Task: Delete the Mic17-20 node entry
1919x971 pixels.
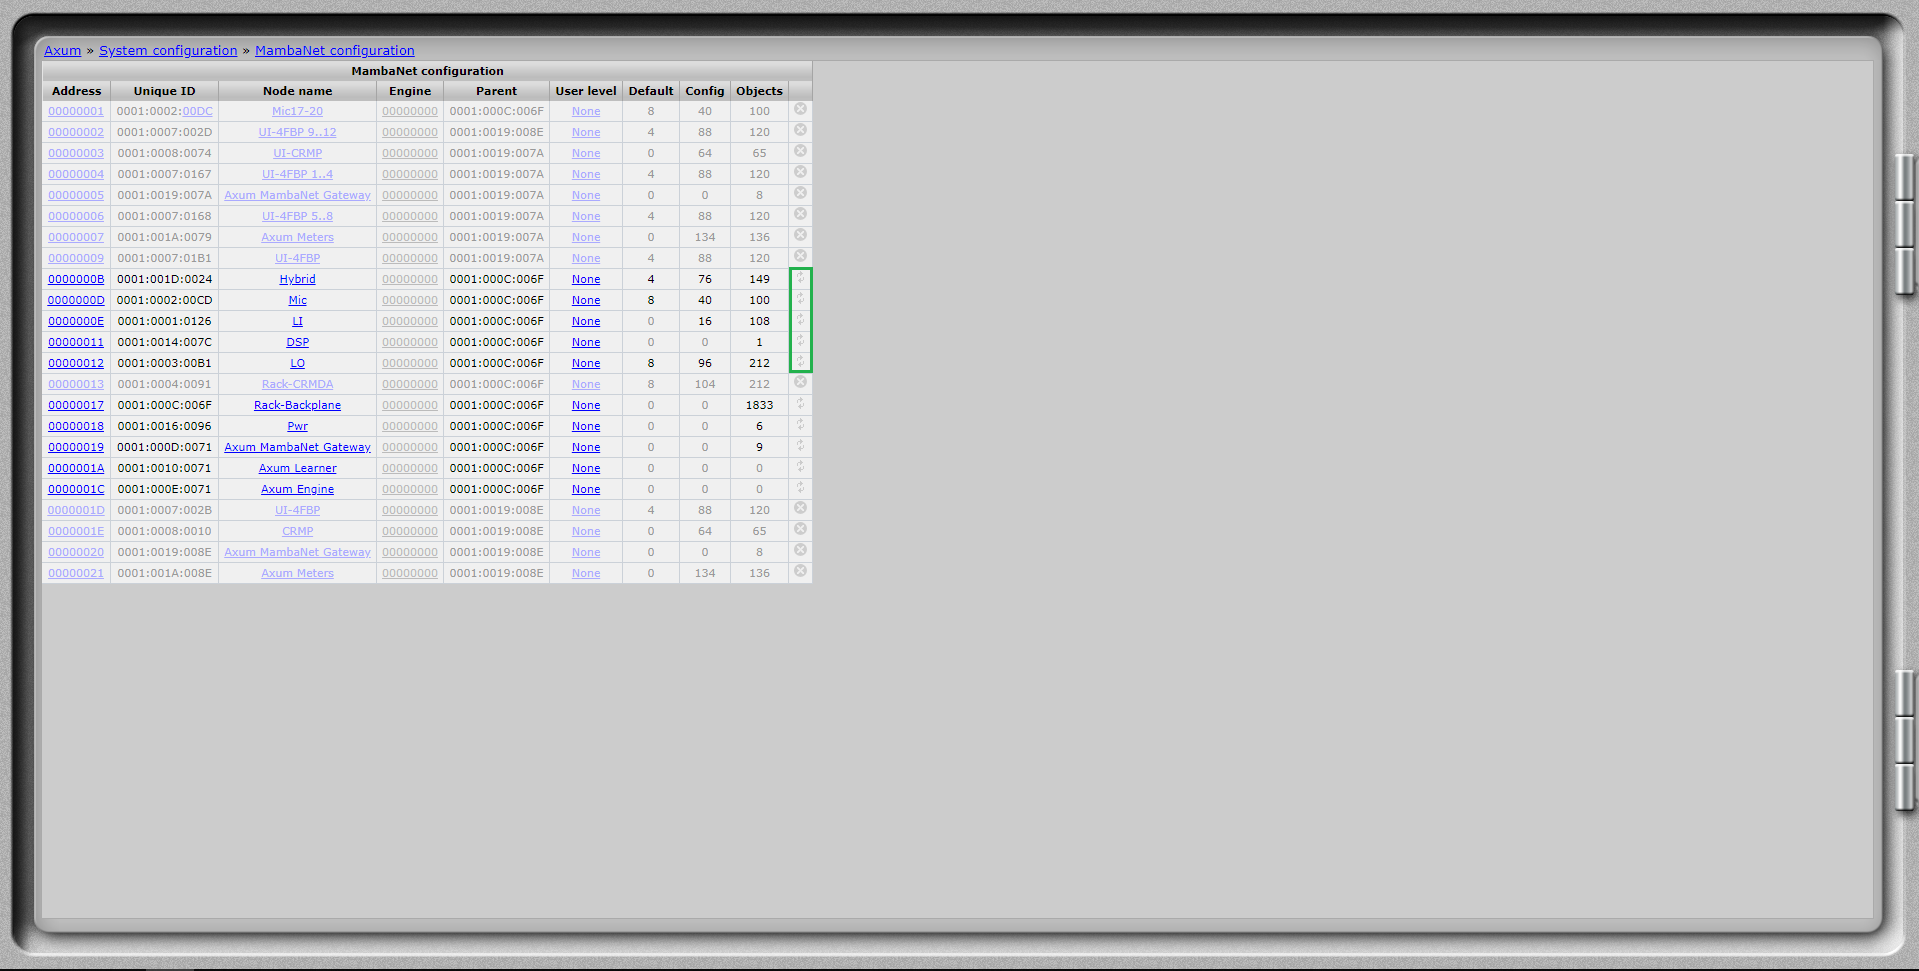Action: click(x=800, y=110)
